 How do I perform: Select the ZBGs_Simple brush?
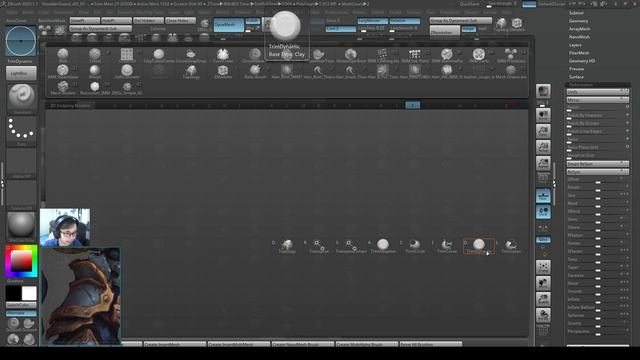point(127,88)
